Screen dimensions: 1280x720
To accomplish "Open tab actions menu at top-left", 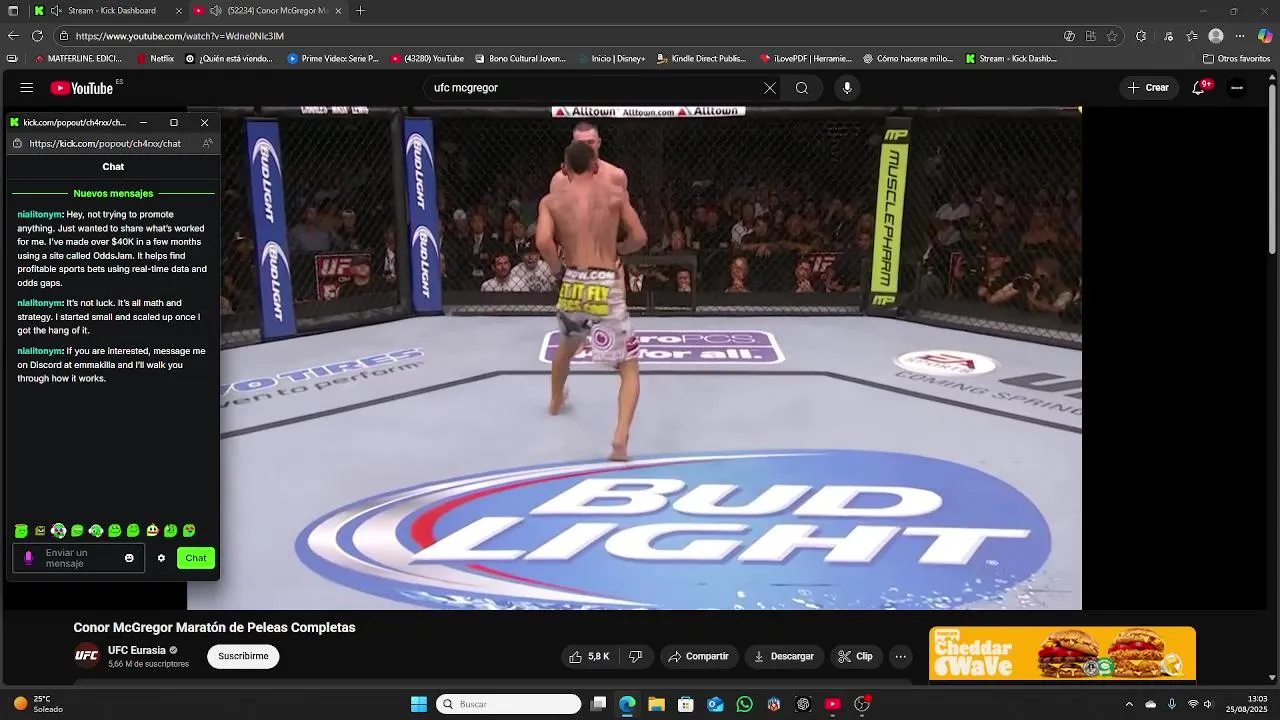I will point(13,11).
